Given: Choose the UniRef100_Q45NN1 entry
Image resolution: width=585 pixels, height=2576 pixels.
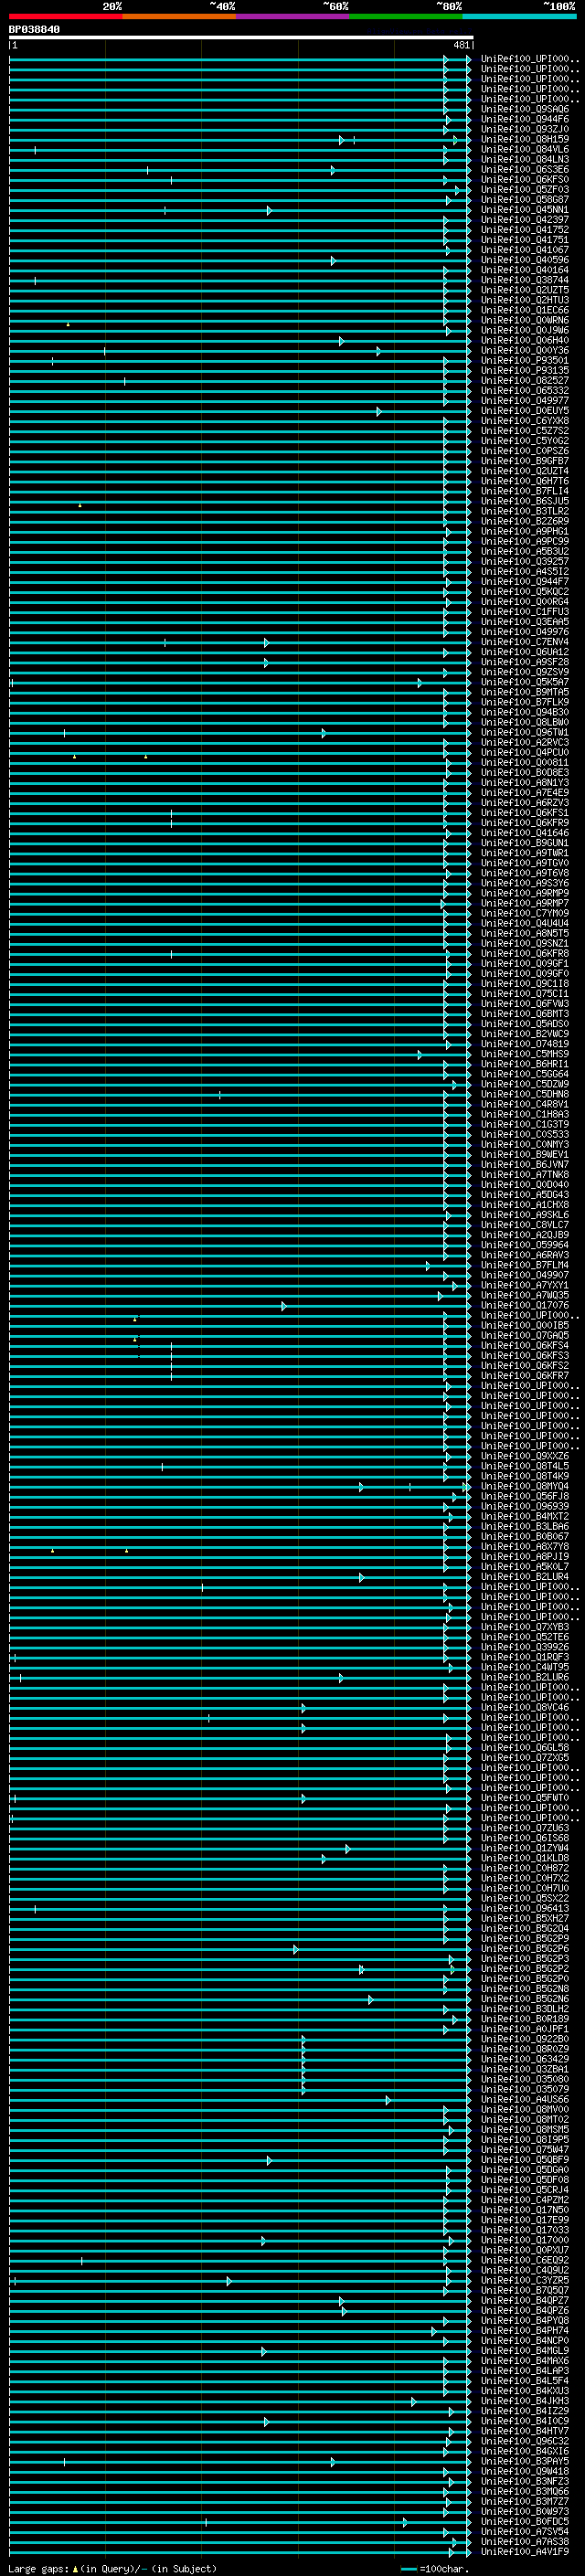Looking at the screenshot, I should pos(525,210).
